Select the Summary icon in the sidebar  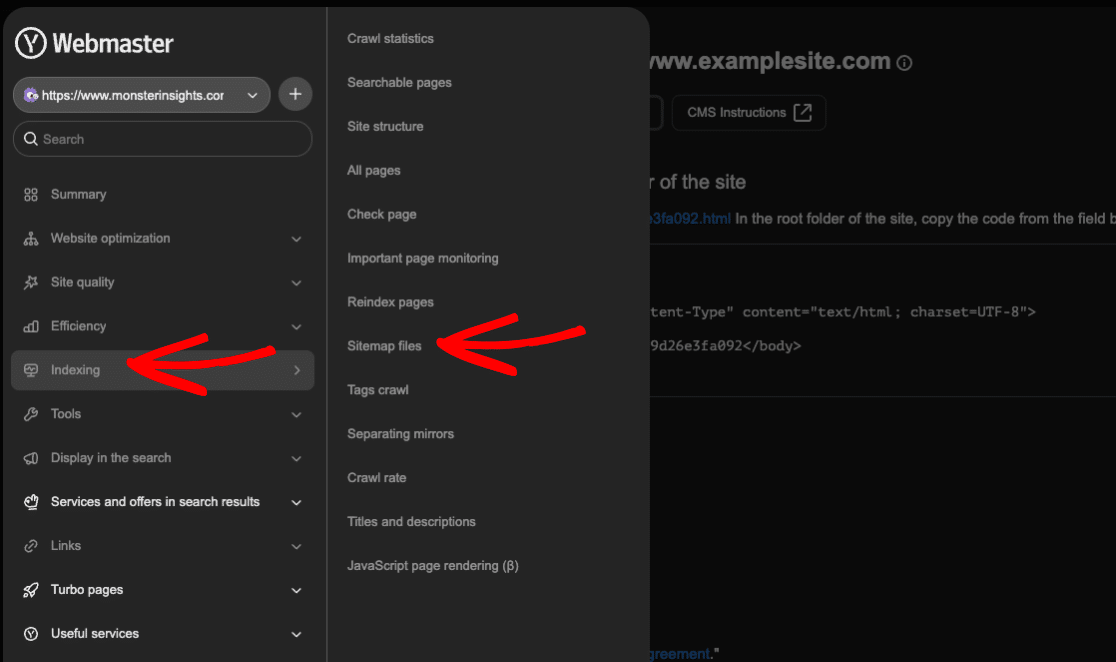coord(31,194)
